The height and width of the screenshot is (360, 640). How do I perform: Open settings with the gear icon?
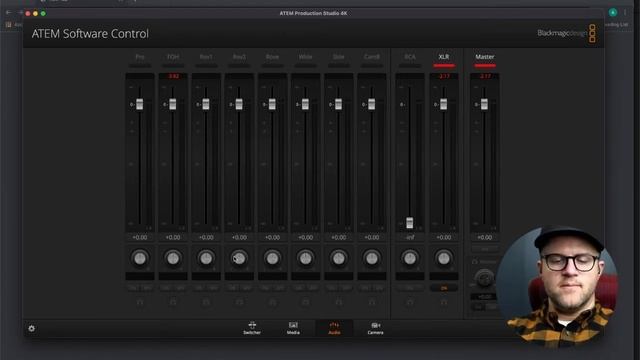[x=31, y=328]
